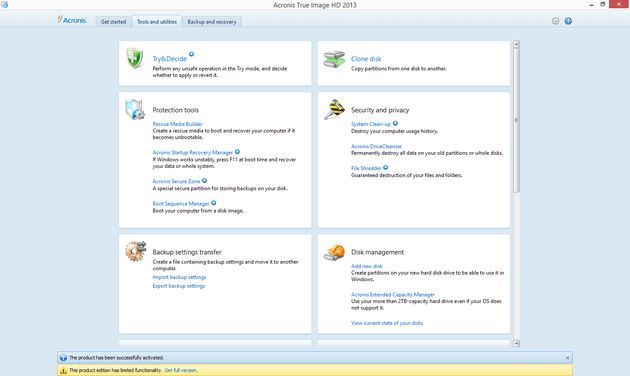Click Import backup settings
Viewport: 630px width, 376px height.
(179, 277)
